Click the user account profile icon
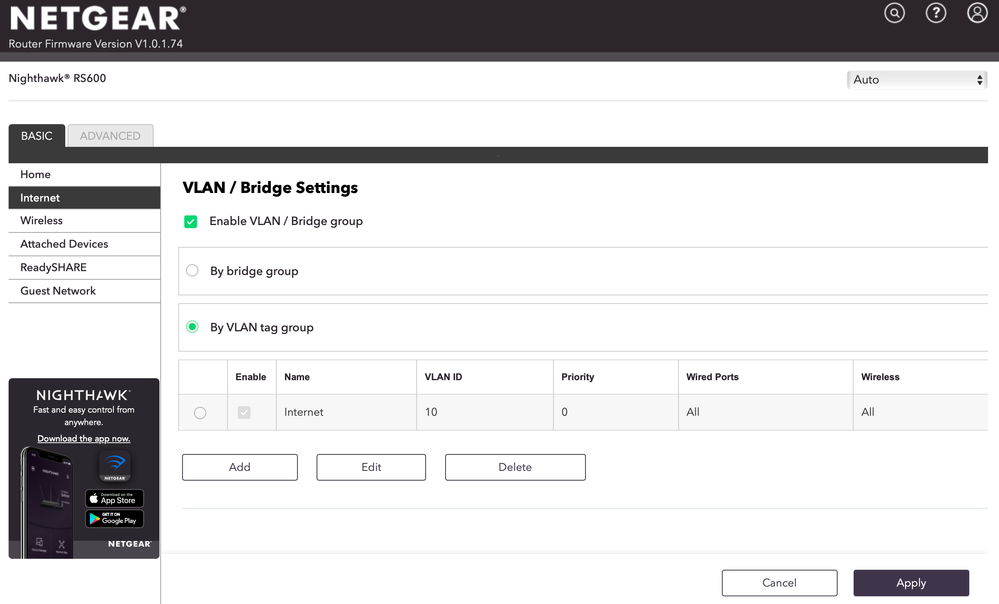The width and height of the screenshot is (999, 604). pos(977,13)
